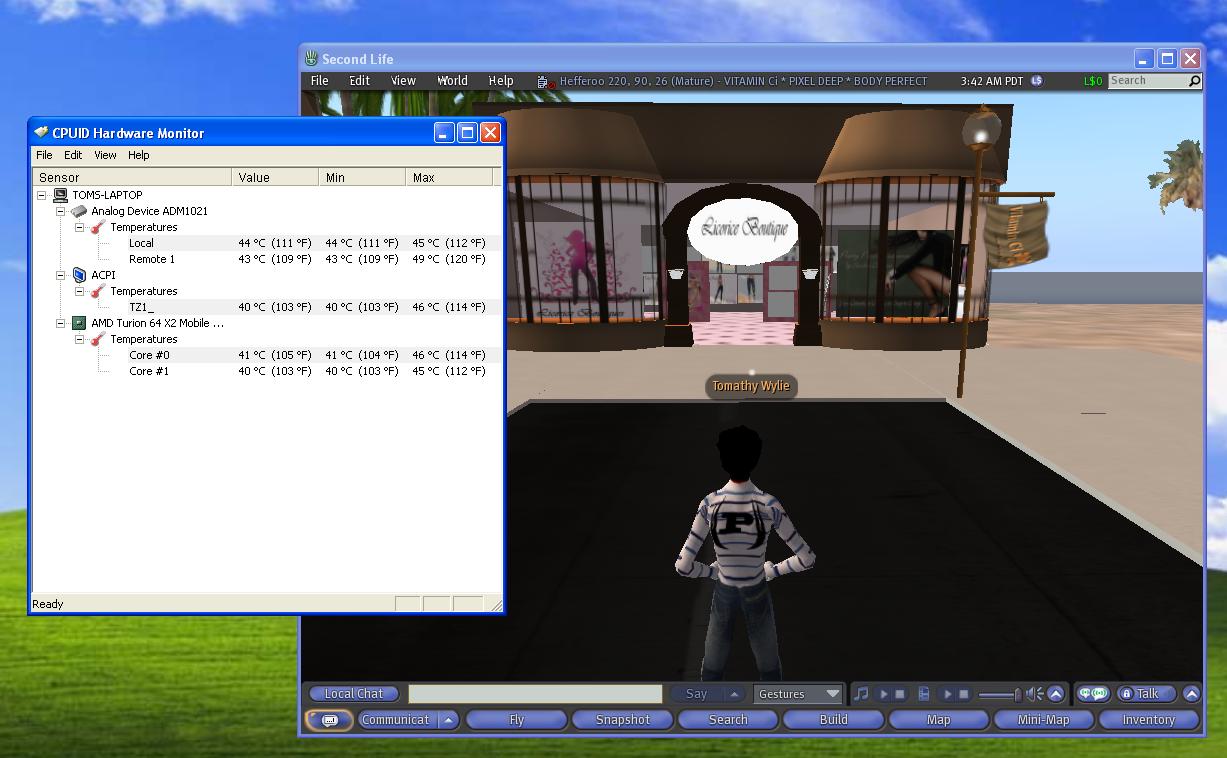This screenshot has width=1227, height=758.
Task: Click thermometer icon under Analog Device ADM1021
Action: 98,227
